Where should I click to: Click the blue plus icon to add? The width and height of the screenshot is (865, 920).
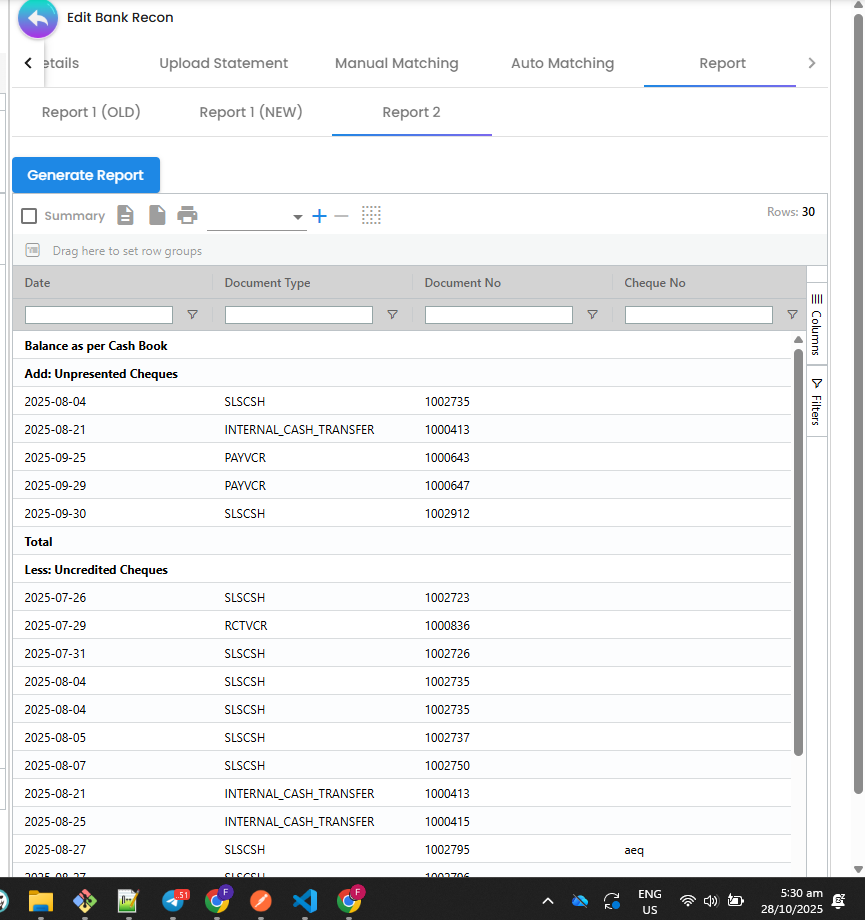319,215
